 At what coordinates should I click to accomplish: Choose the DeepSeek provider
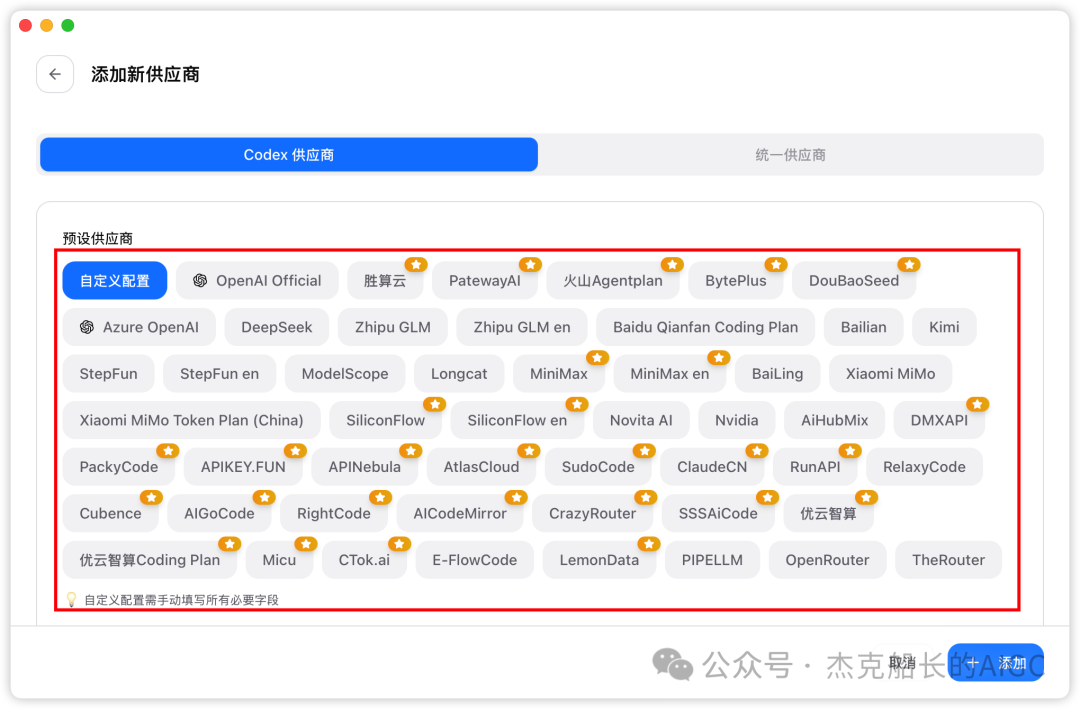click(277, 327)
